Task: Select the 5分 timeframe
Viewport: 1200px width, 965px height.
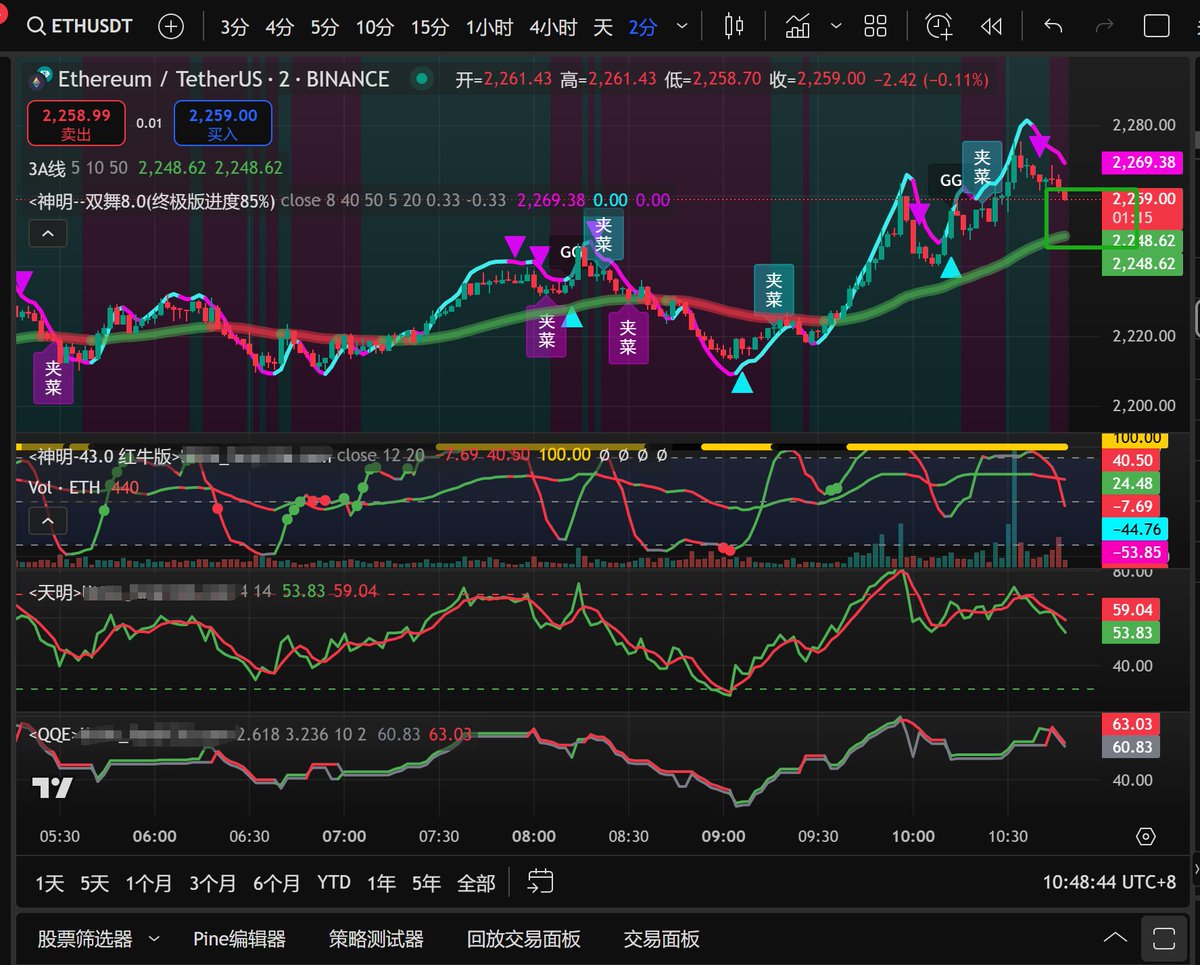Action: (324, 27)
